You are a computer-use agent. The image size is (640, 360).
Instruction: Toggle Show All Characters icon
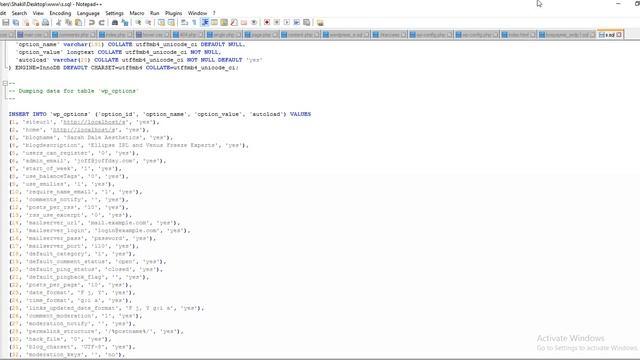point(194,22)
